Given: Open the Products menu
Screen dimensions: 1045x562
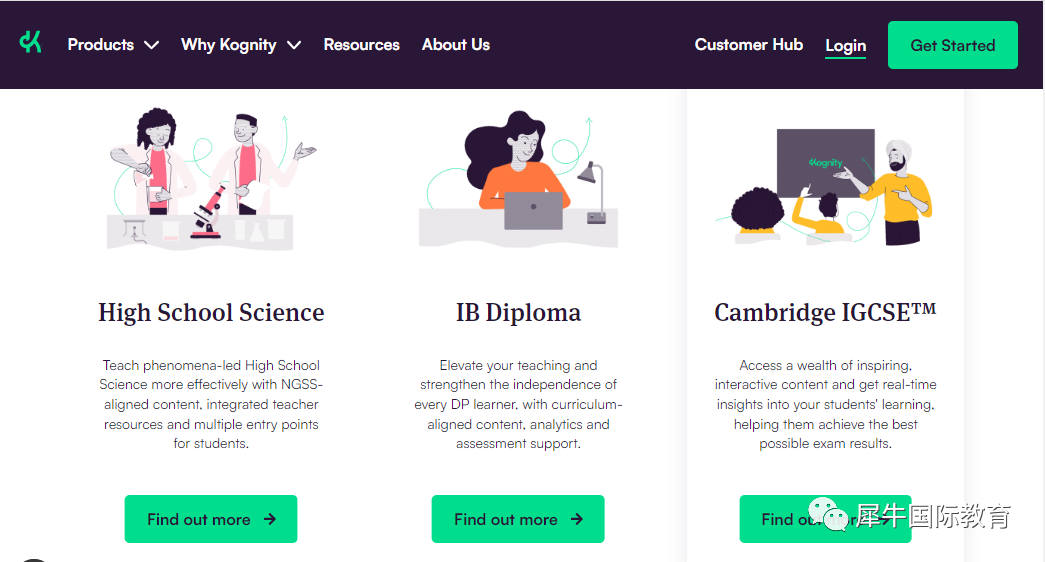Looking at the screenshot, I should tap(101, 45).
